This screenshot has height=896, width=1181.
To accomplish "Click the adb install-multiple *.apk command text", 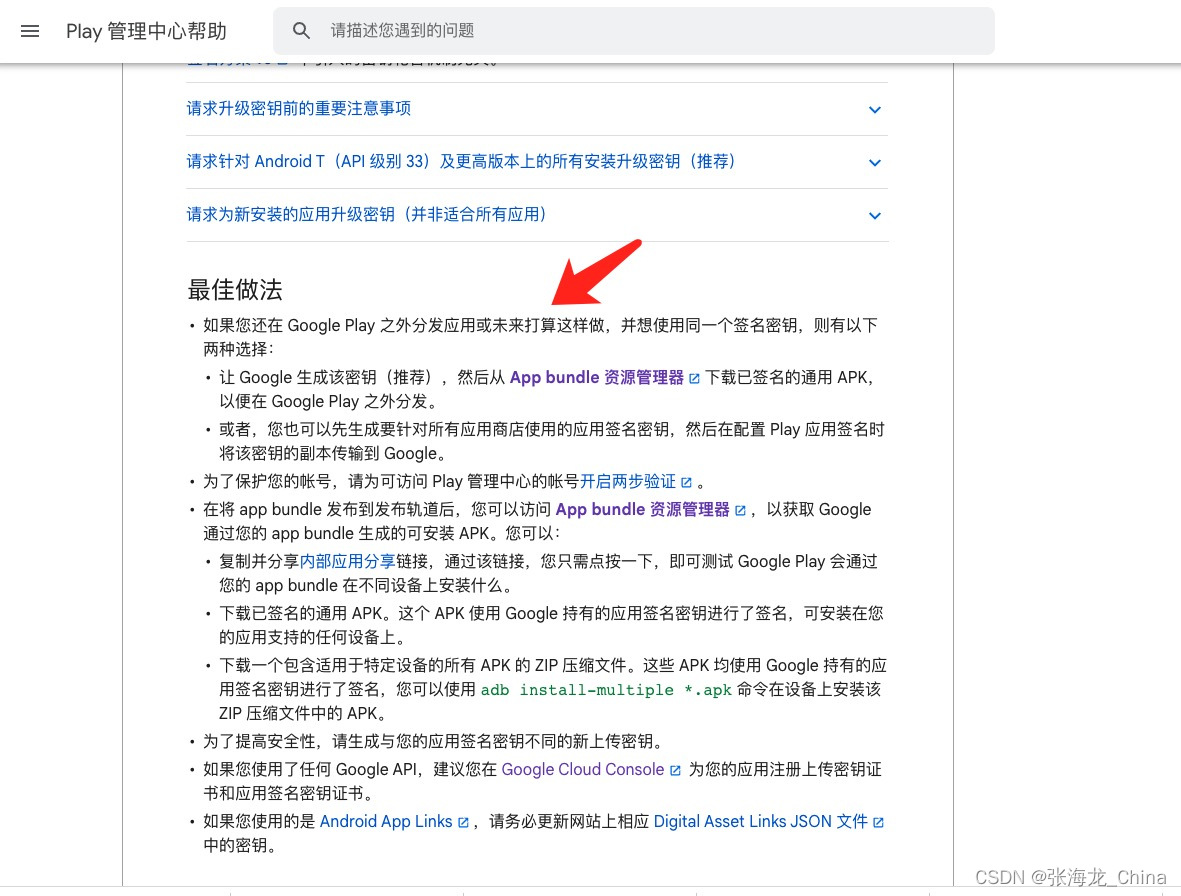I will tap(606, 690).
